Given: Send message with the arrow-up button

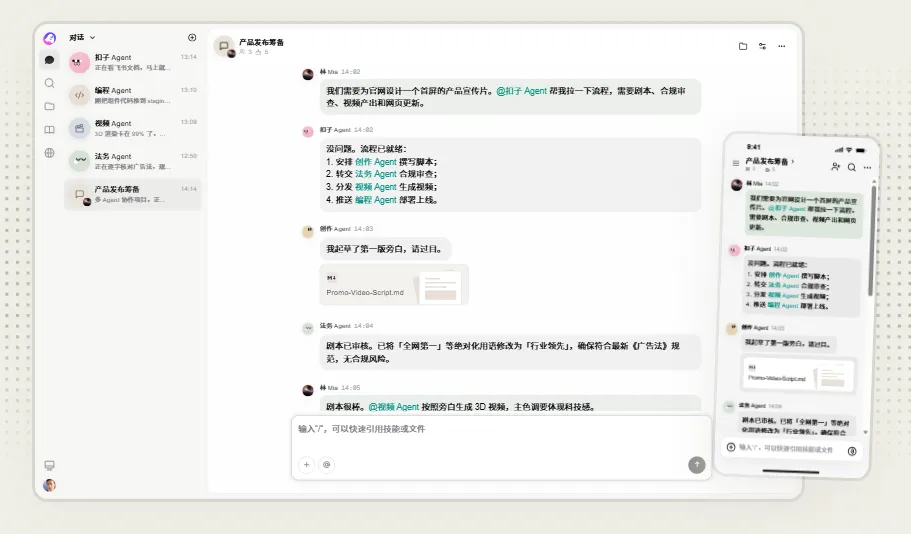Looking at the screenshot, I should [697, 464].
